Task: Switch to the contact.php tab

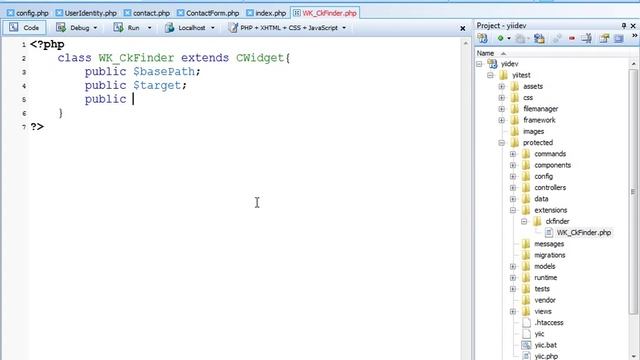Action: pyautogui.click(x=147, y=13)
